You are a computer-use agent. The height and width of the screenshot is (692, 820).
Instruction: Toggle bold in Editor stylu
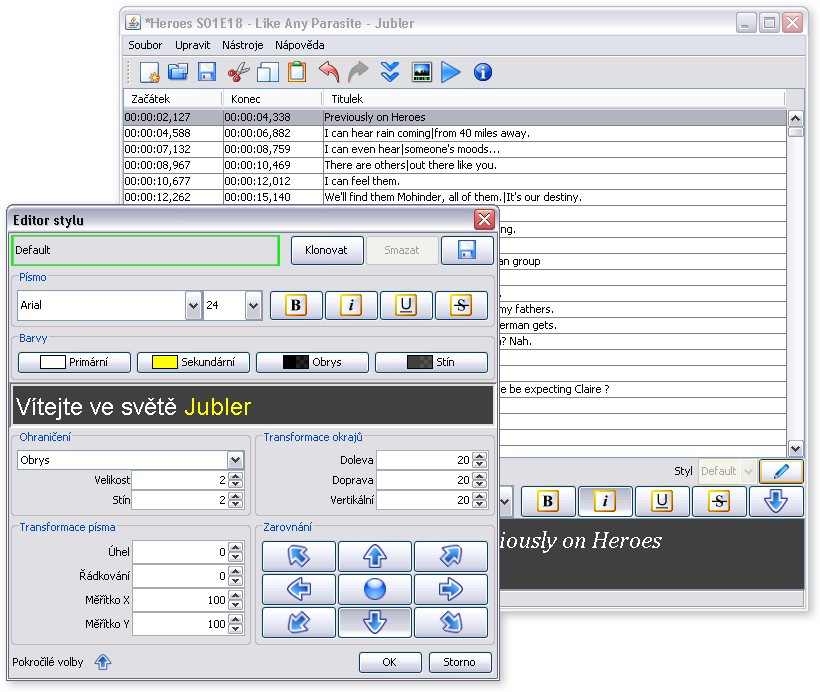click(296, 305)
